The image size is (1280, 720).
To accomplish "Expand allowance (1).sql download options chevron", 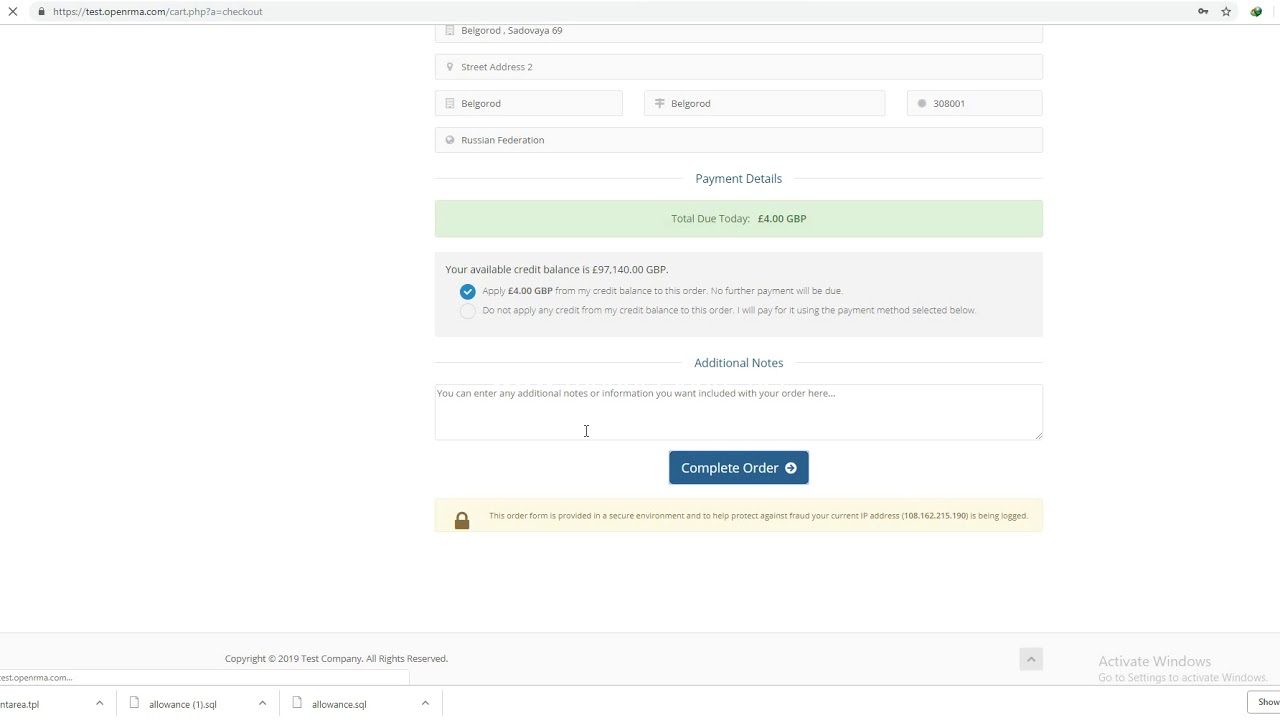I will click(263, 704).
